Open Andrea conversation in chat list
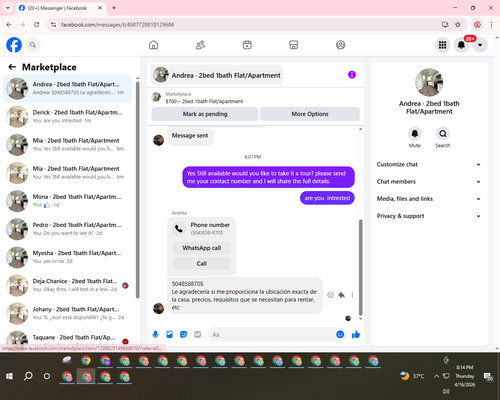The image size is (500, 400). coord(68,89)
